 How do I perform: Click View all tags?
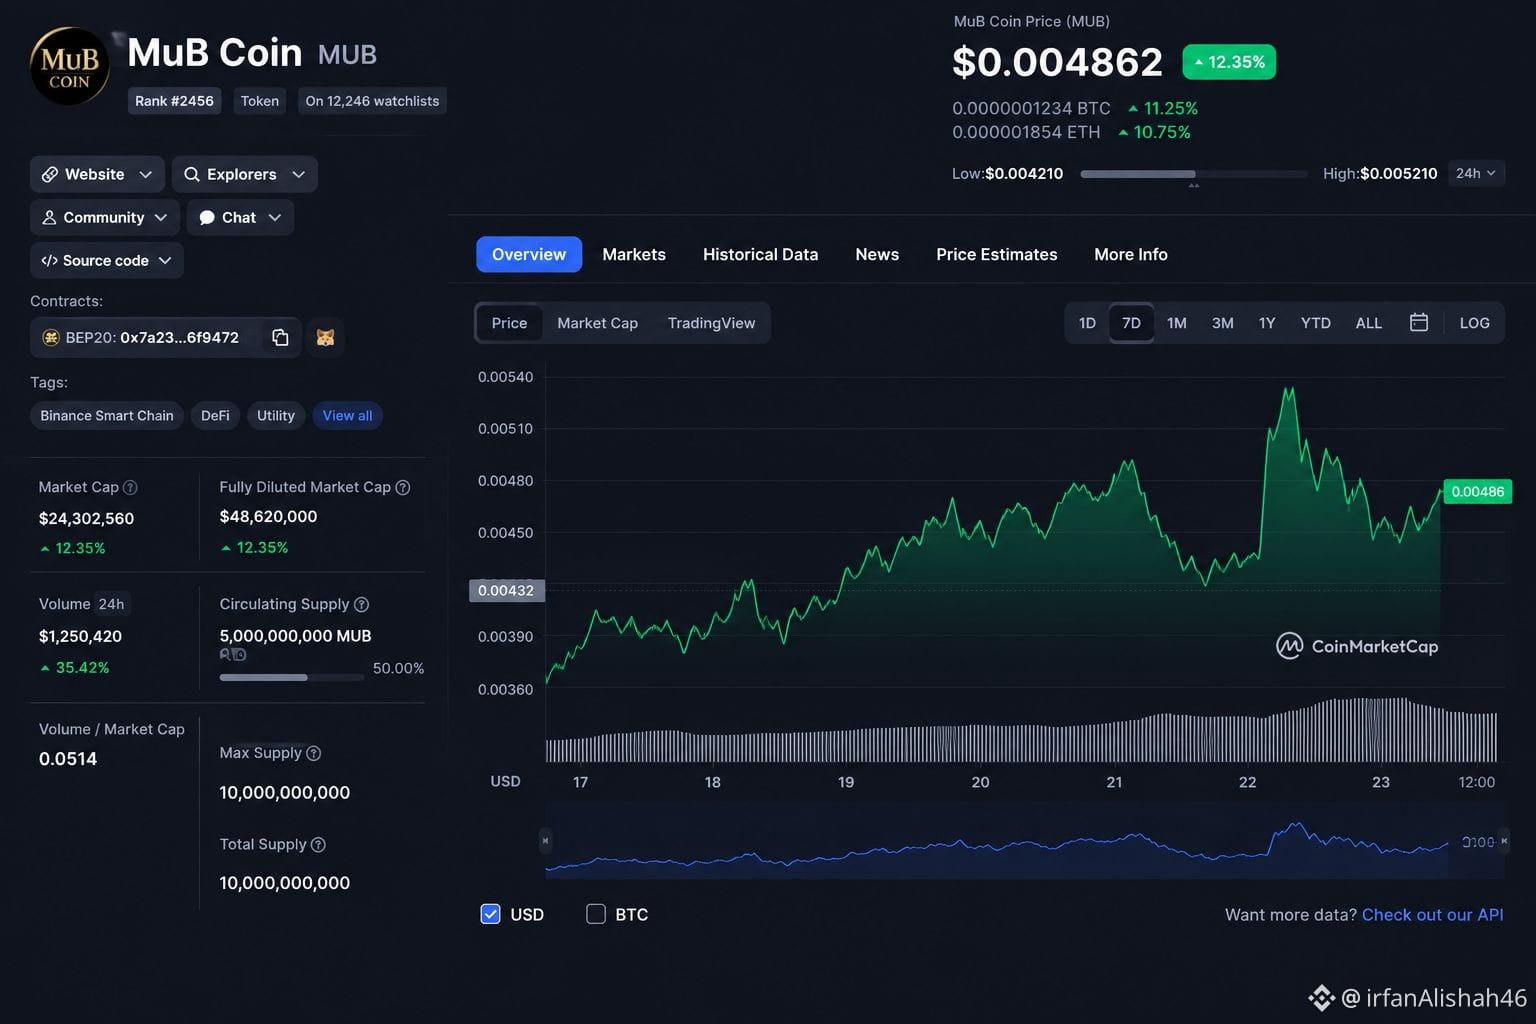tap(347, 415)
